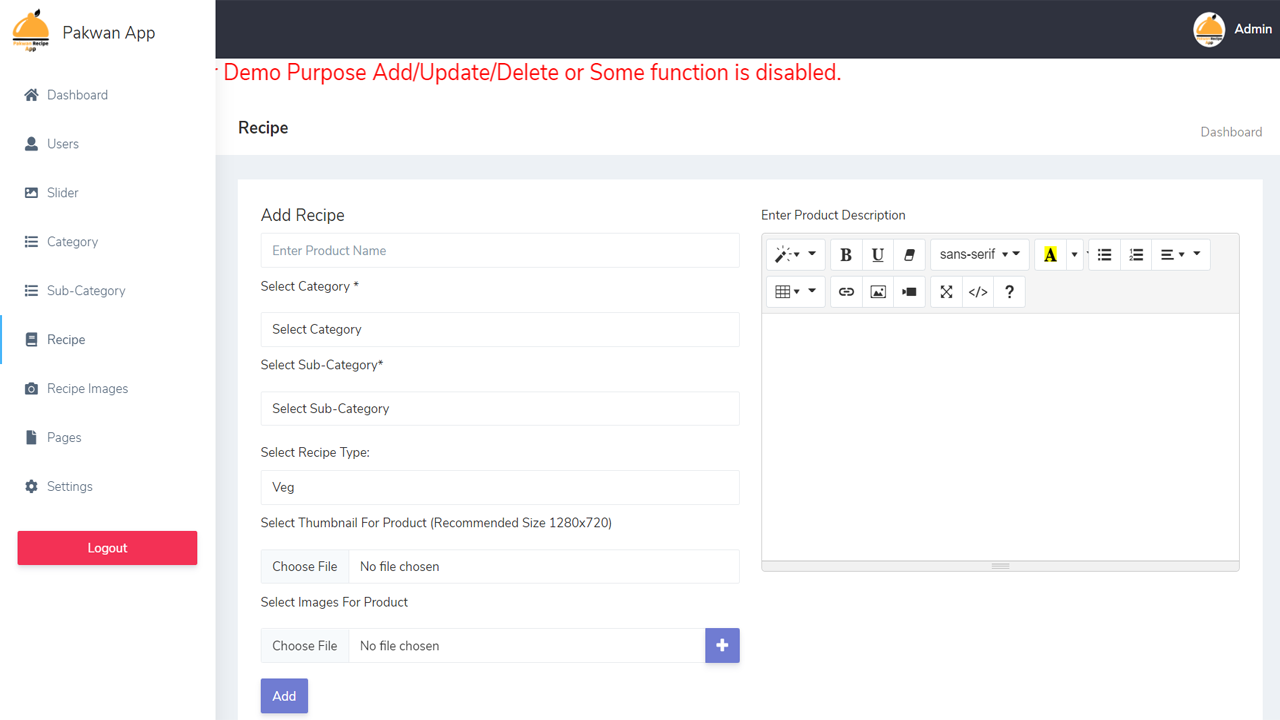The image size is (1280, 720).
Task: Open the paragraph alignment dropdown
Action: pos(1181,255)
